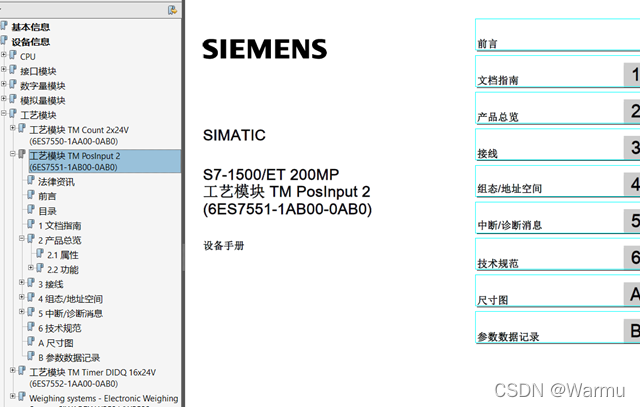
Task: Expand the 模拟量模块 bookmark node
Action: 4,98
